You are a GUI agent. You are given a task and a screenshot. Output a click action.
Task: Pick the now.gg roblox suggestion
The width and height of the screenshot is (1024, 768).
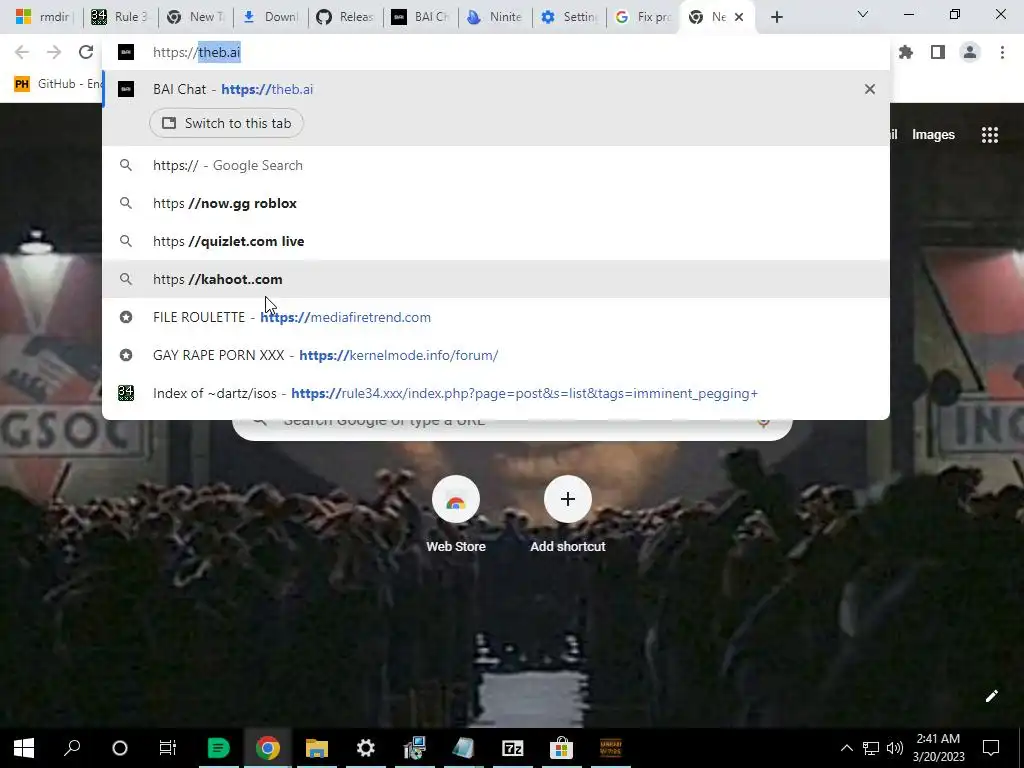496,203
